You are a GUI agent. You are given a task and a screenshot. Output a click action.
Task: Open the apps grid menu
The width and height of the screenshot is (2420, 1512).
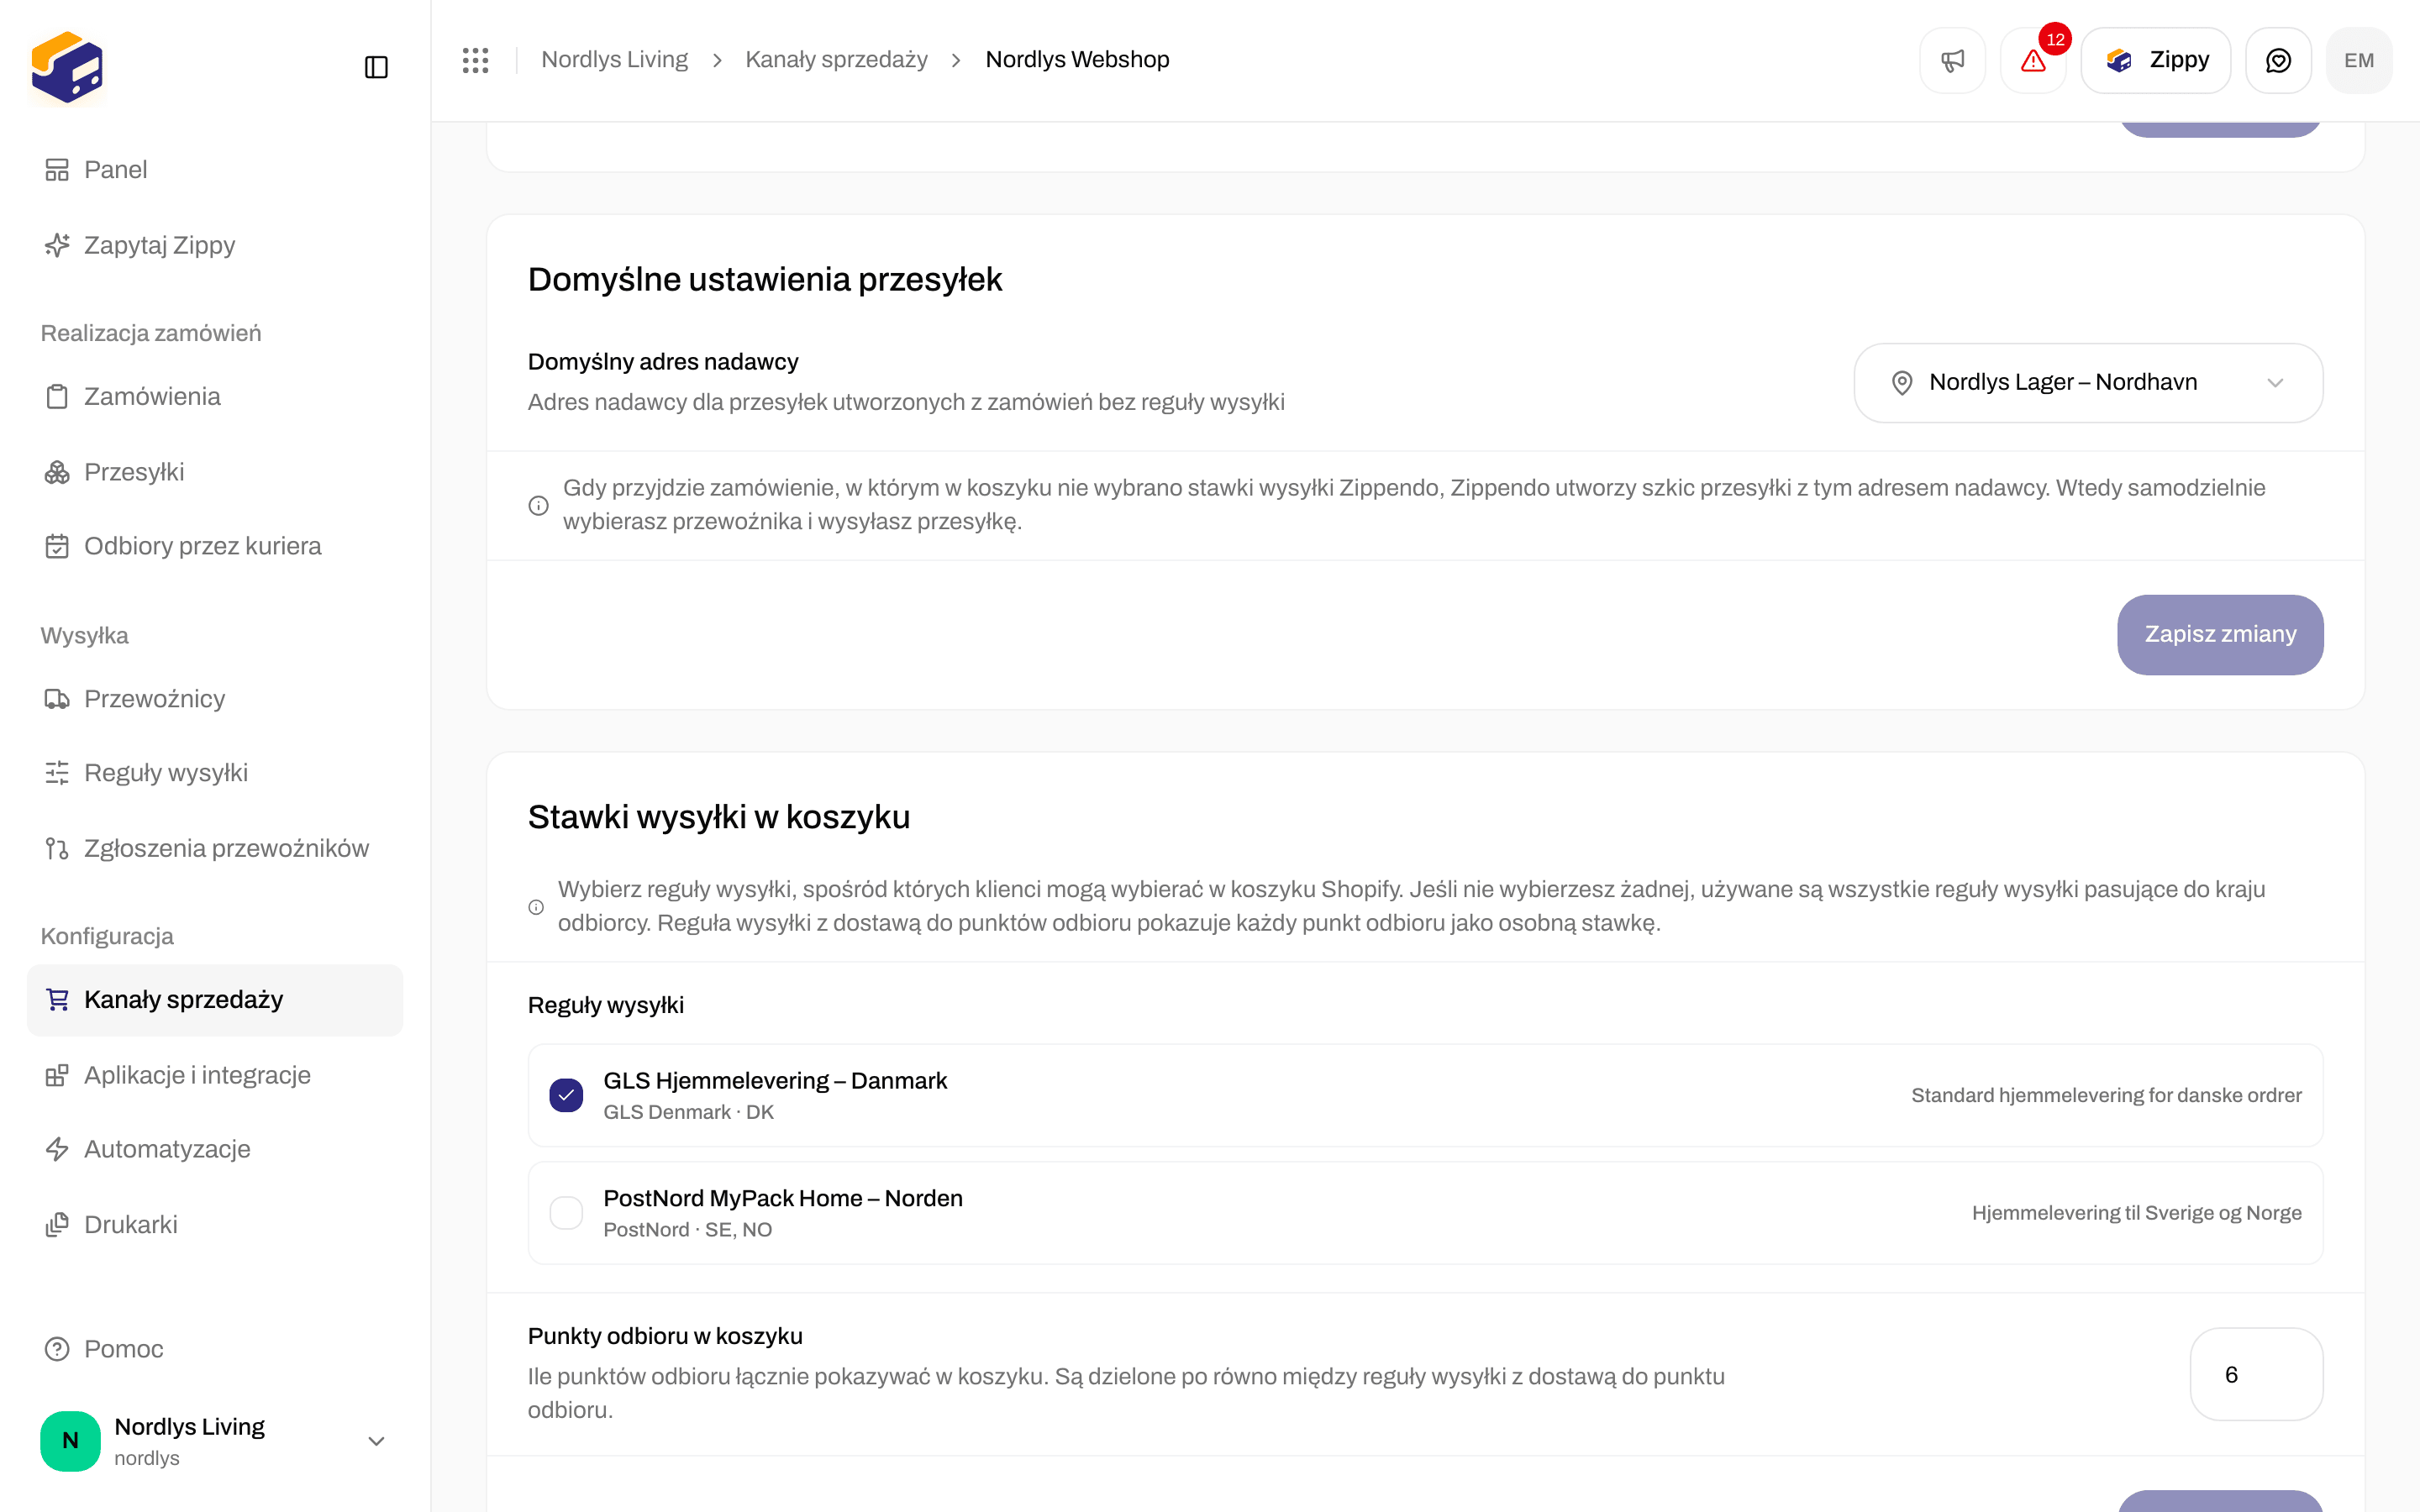pyautogui.click(x=476, y=60)
